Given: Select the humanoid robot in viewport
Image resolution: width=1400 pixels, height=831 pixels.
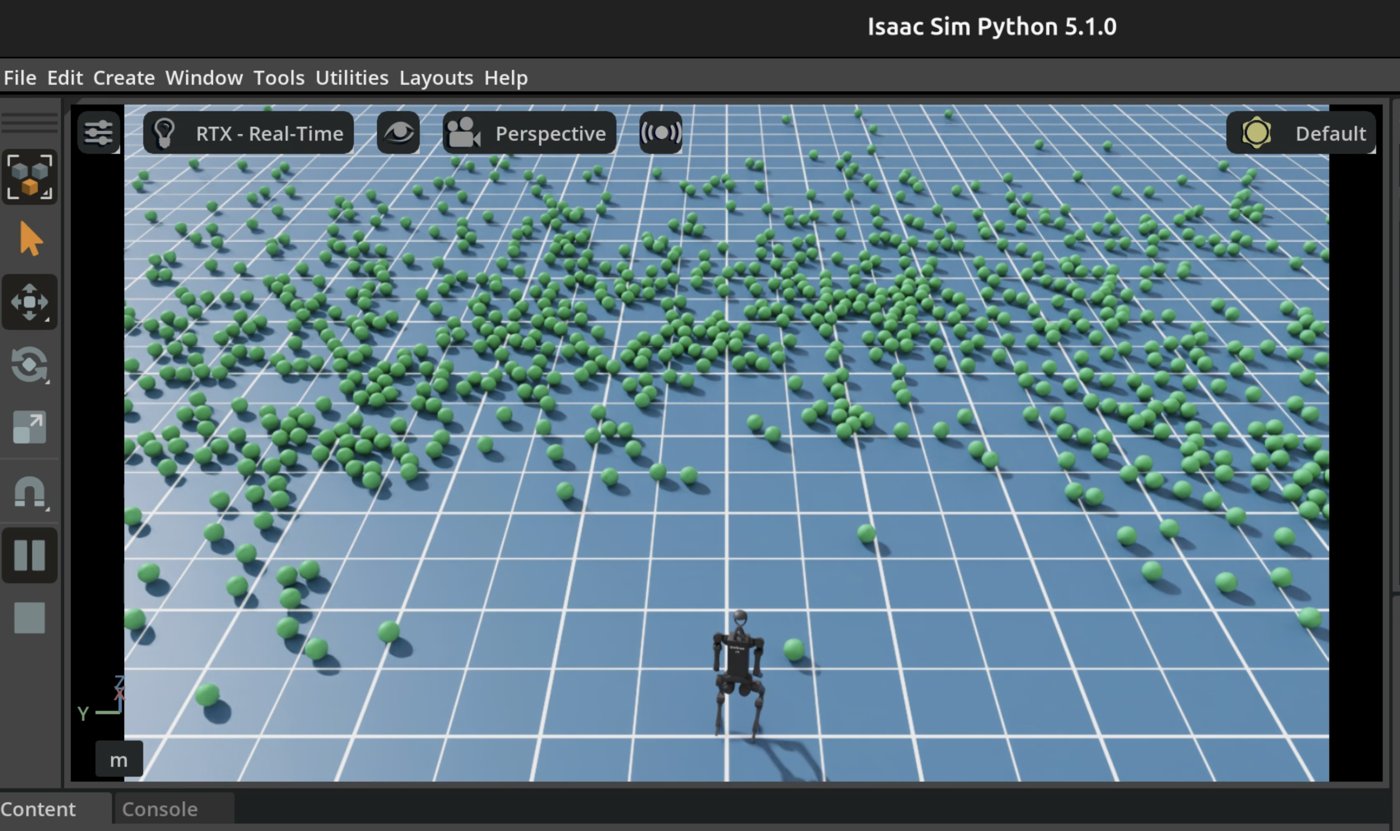Looking at the screenshot, I should click(738, 674).
